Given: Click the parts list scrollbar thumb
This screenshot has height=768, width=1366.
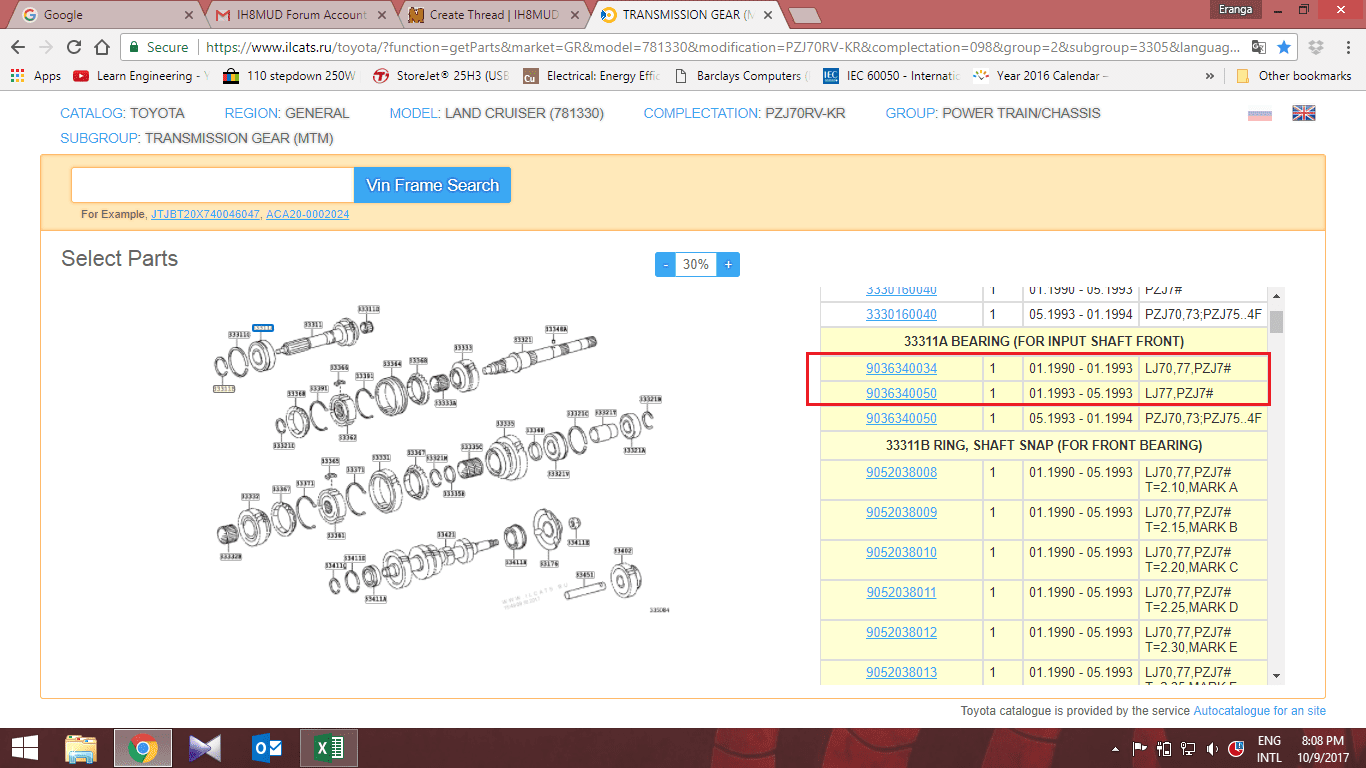Looking at the screenshot, I should (x=1276, y=321).
